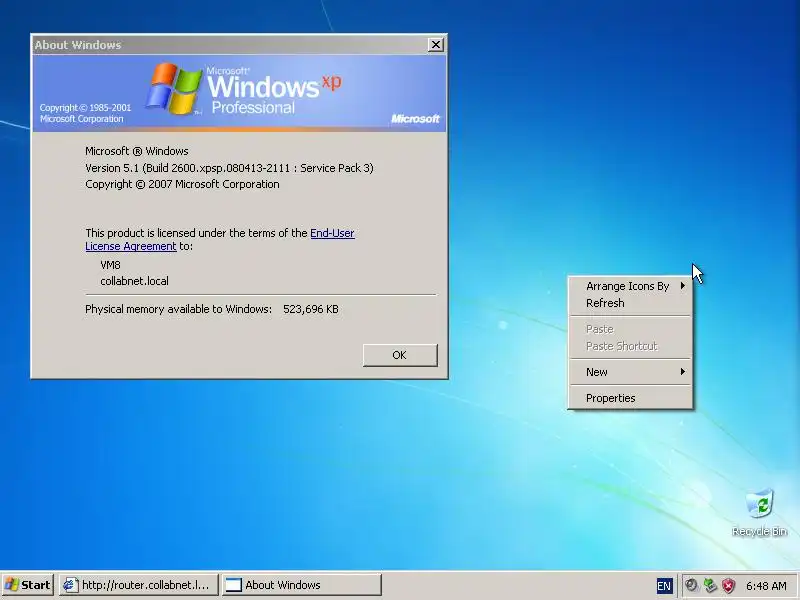This screenshot has height=600, width=800.
Task: Click the Safely Remove Hardware tray icon
Action: click(710, 585)
